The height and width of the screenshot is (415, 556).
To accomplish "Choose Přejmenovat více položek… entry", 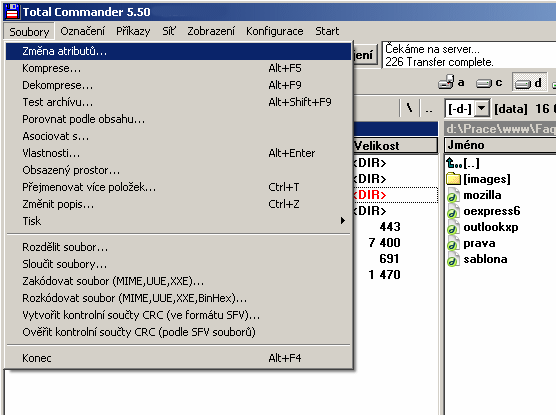I will pos(178,187).
